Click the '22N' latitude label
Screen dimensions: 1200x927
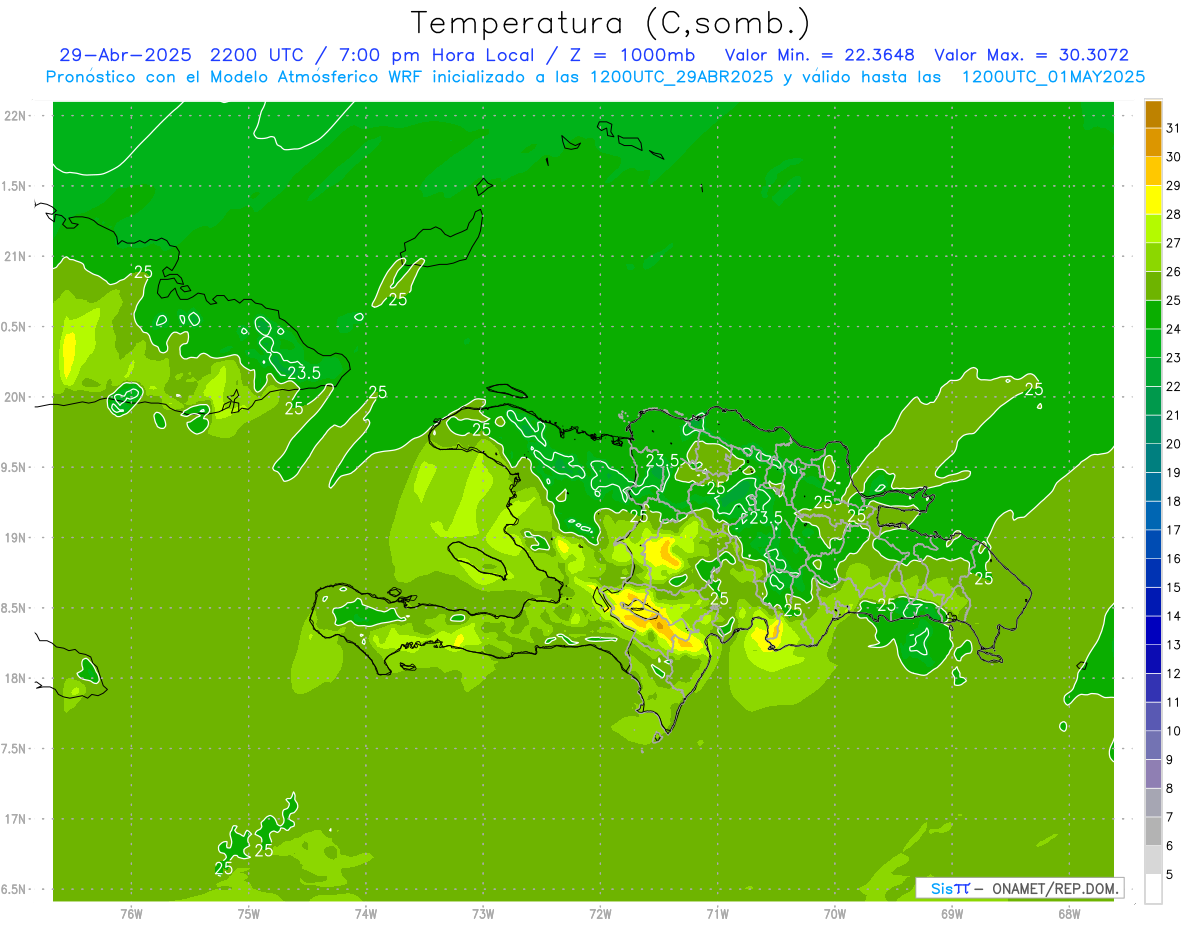pyautogui.click(x=15, y=116)
